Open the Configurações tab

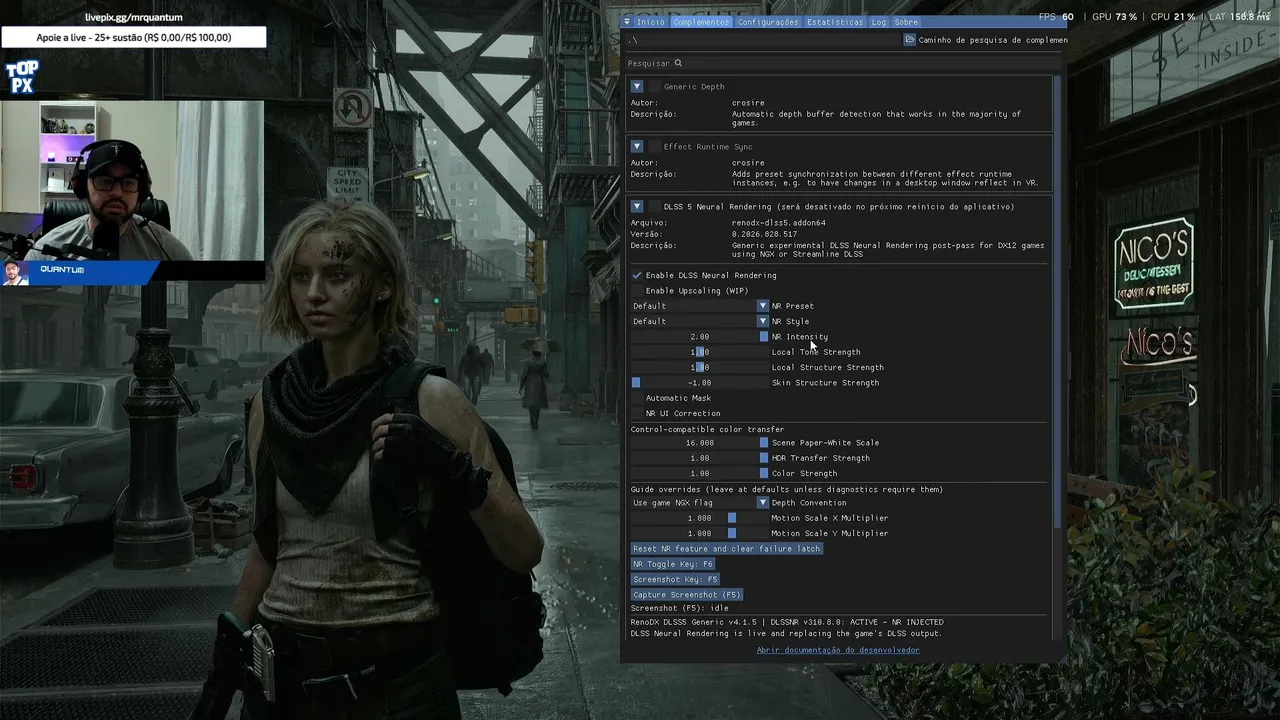(768, 22)
